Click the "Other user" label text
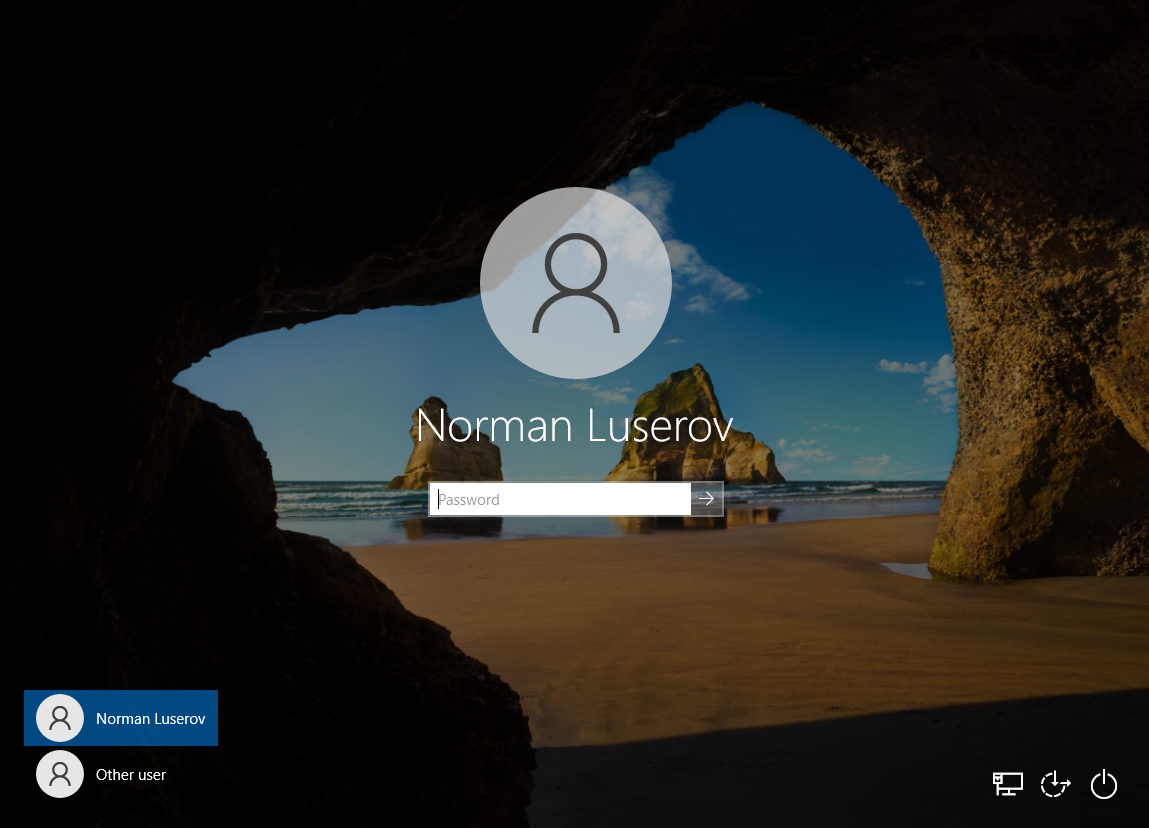The height and width of the screenshot is (828, 1149). (x=131, y=774)
